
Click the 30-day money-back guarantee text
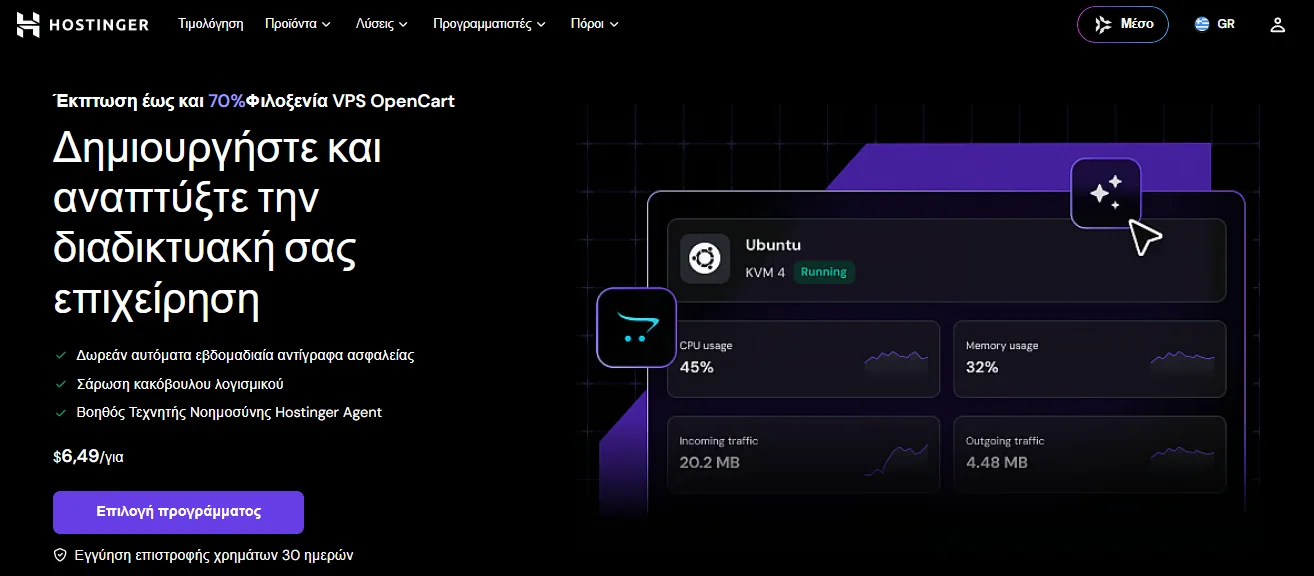point(213,555)
